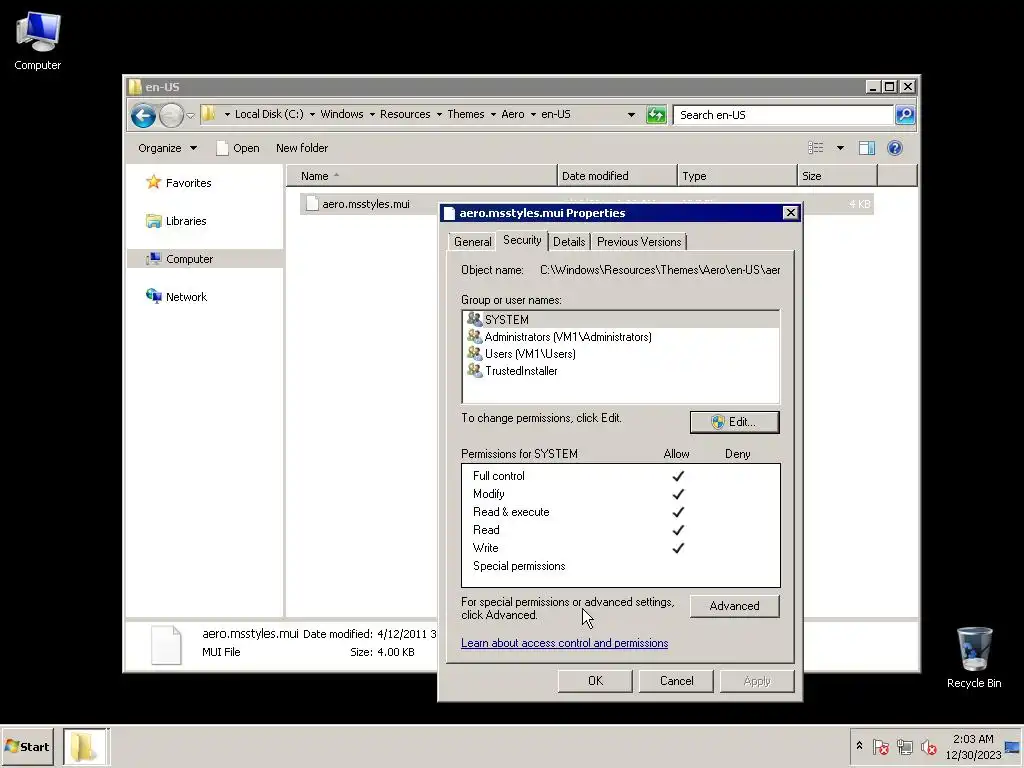Screen dimensions: 1024x768
Task: Click the Action Center flag tray icon
Action: point(880,746)
